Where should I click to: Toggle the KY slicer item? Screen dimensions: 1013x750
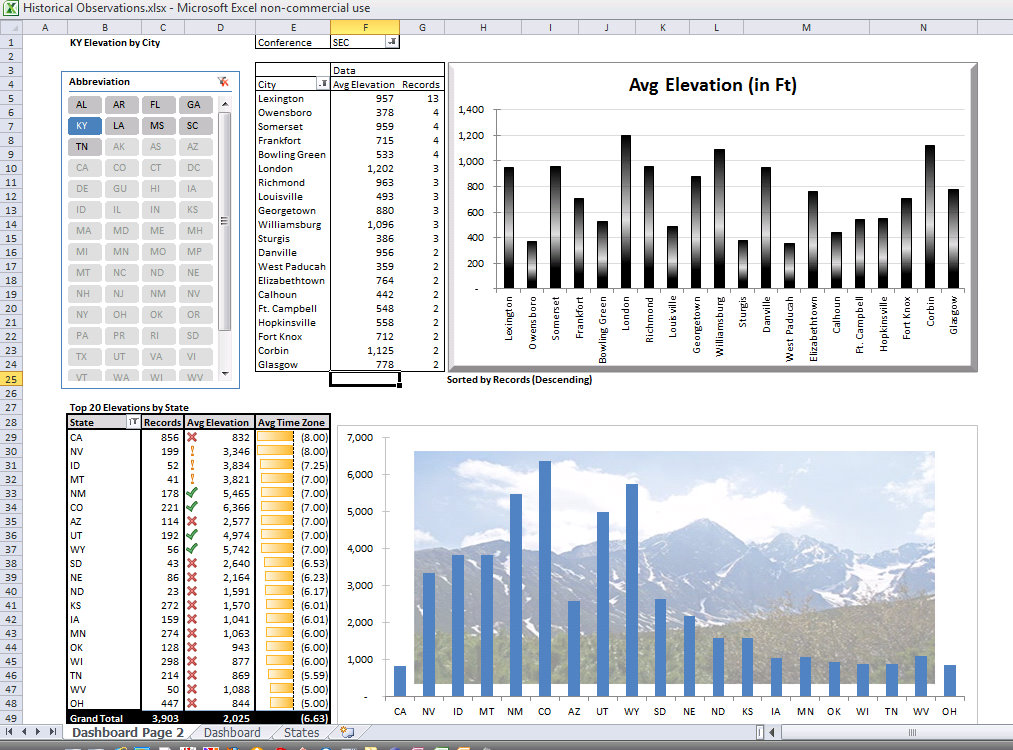[82, 126]
